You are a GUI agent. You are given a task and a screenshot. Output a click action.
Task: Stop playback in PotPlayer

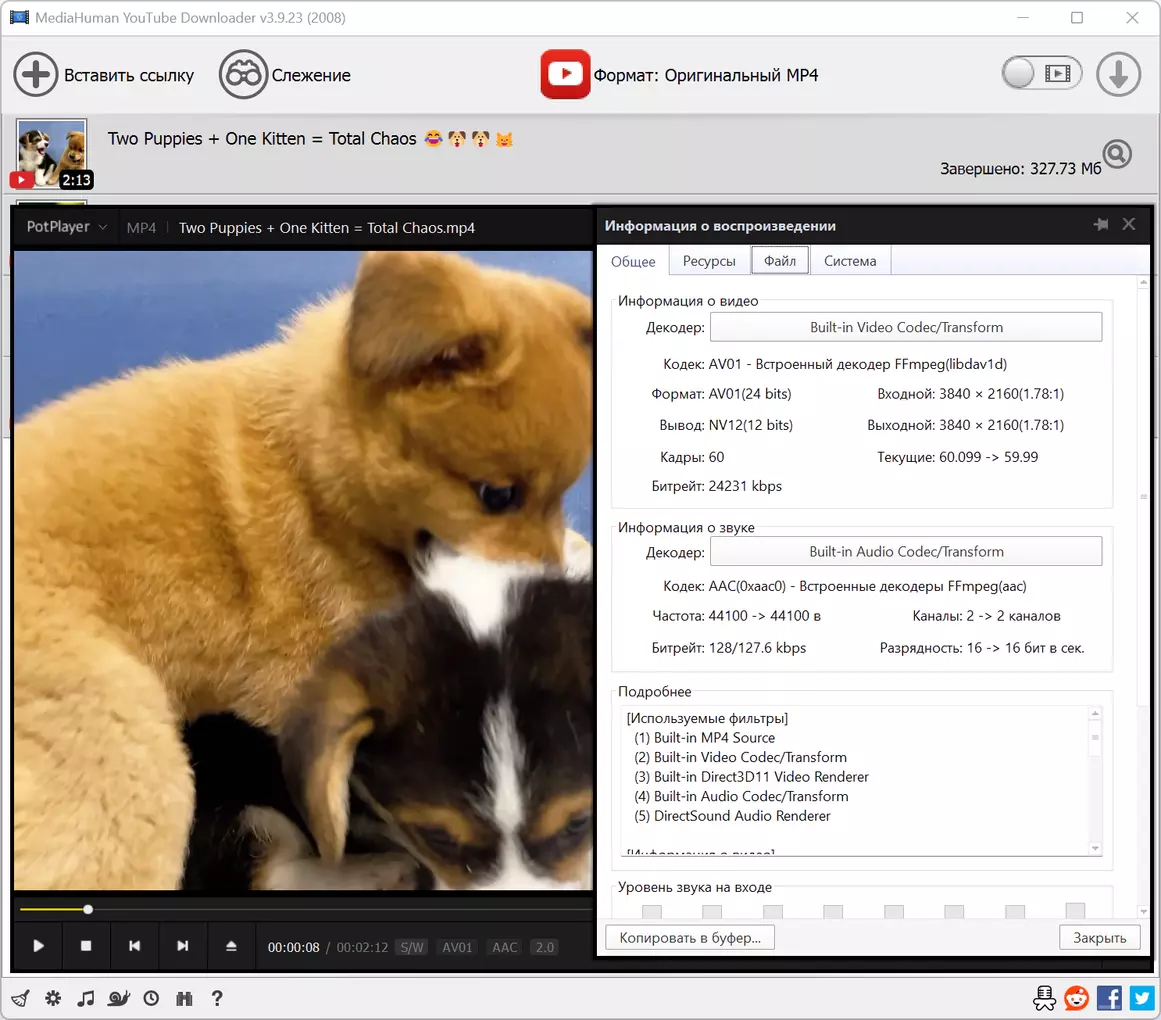pyautogui.click(x=86, y=946)
